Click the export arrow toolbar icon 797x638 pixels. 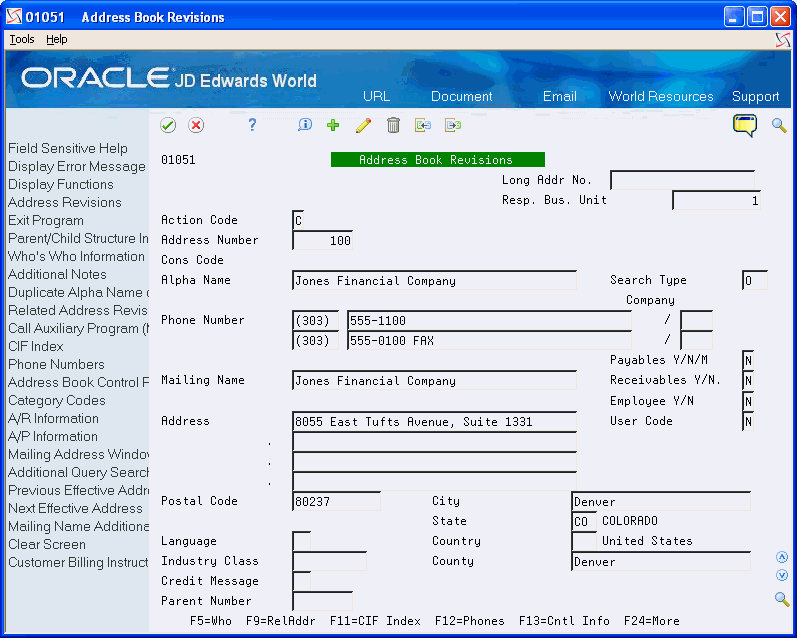pos(453,125)
